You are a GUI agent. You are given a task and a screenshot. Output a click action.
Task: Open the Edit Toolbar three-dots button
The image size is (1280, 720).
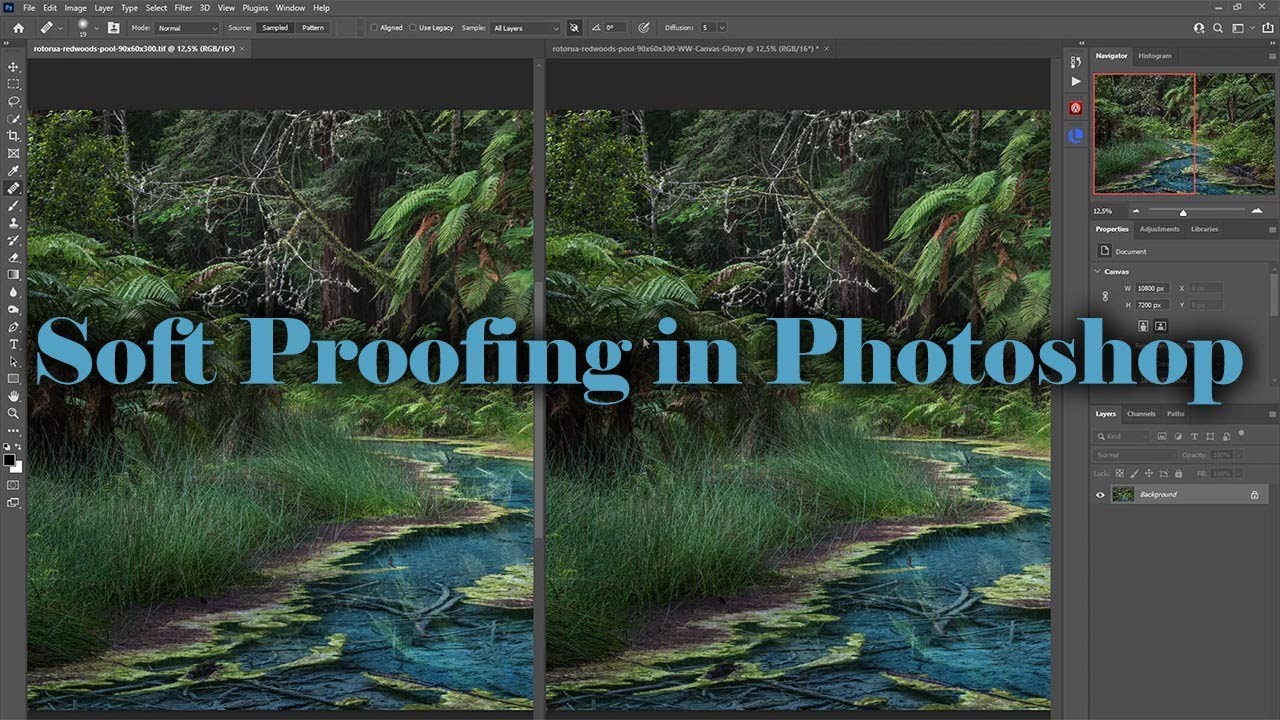(13, 431)
